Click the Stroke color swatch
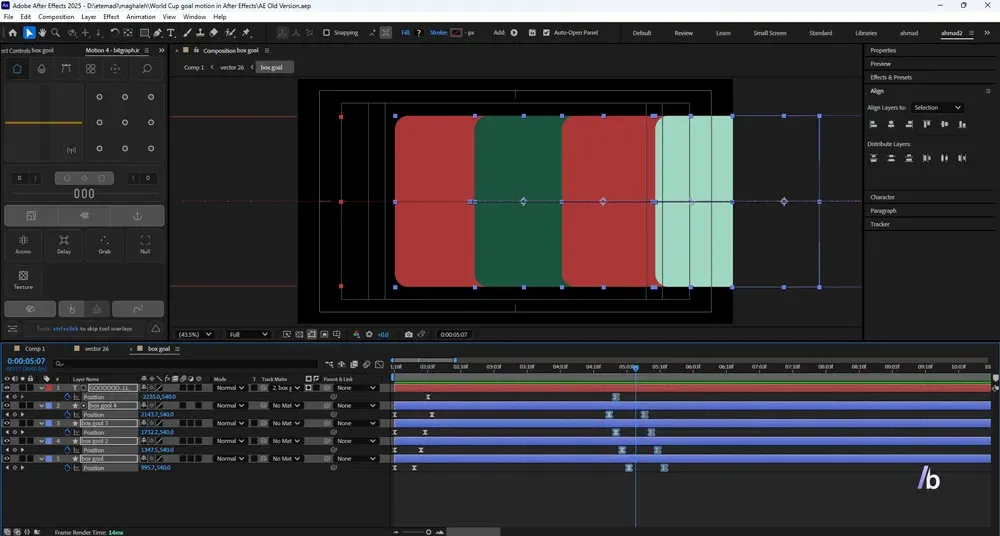 (x=456, y=33)
